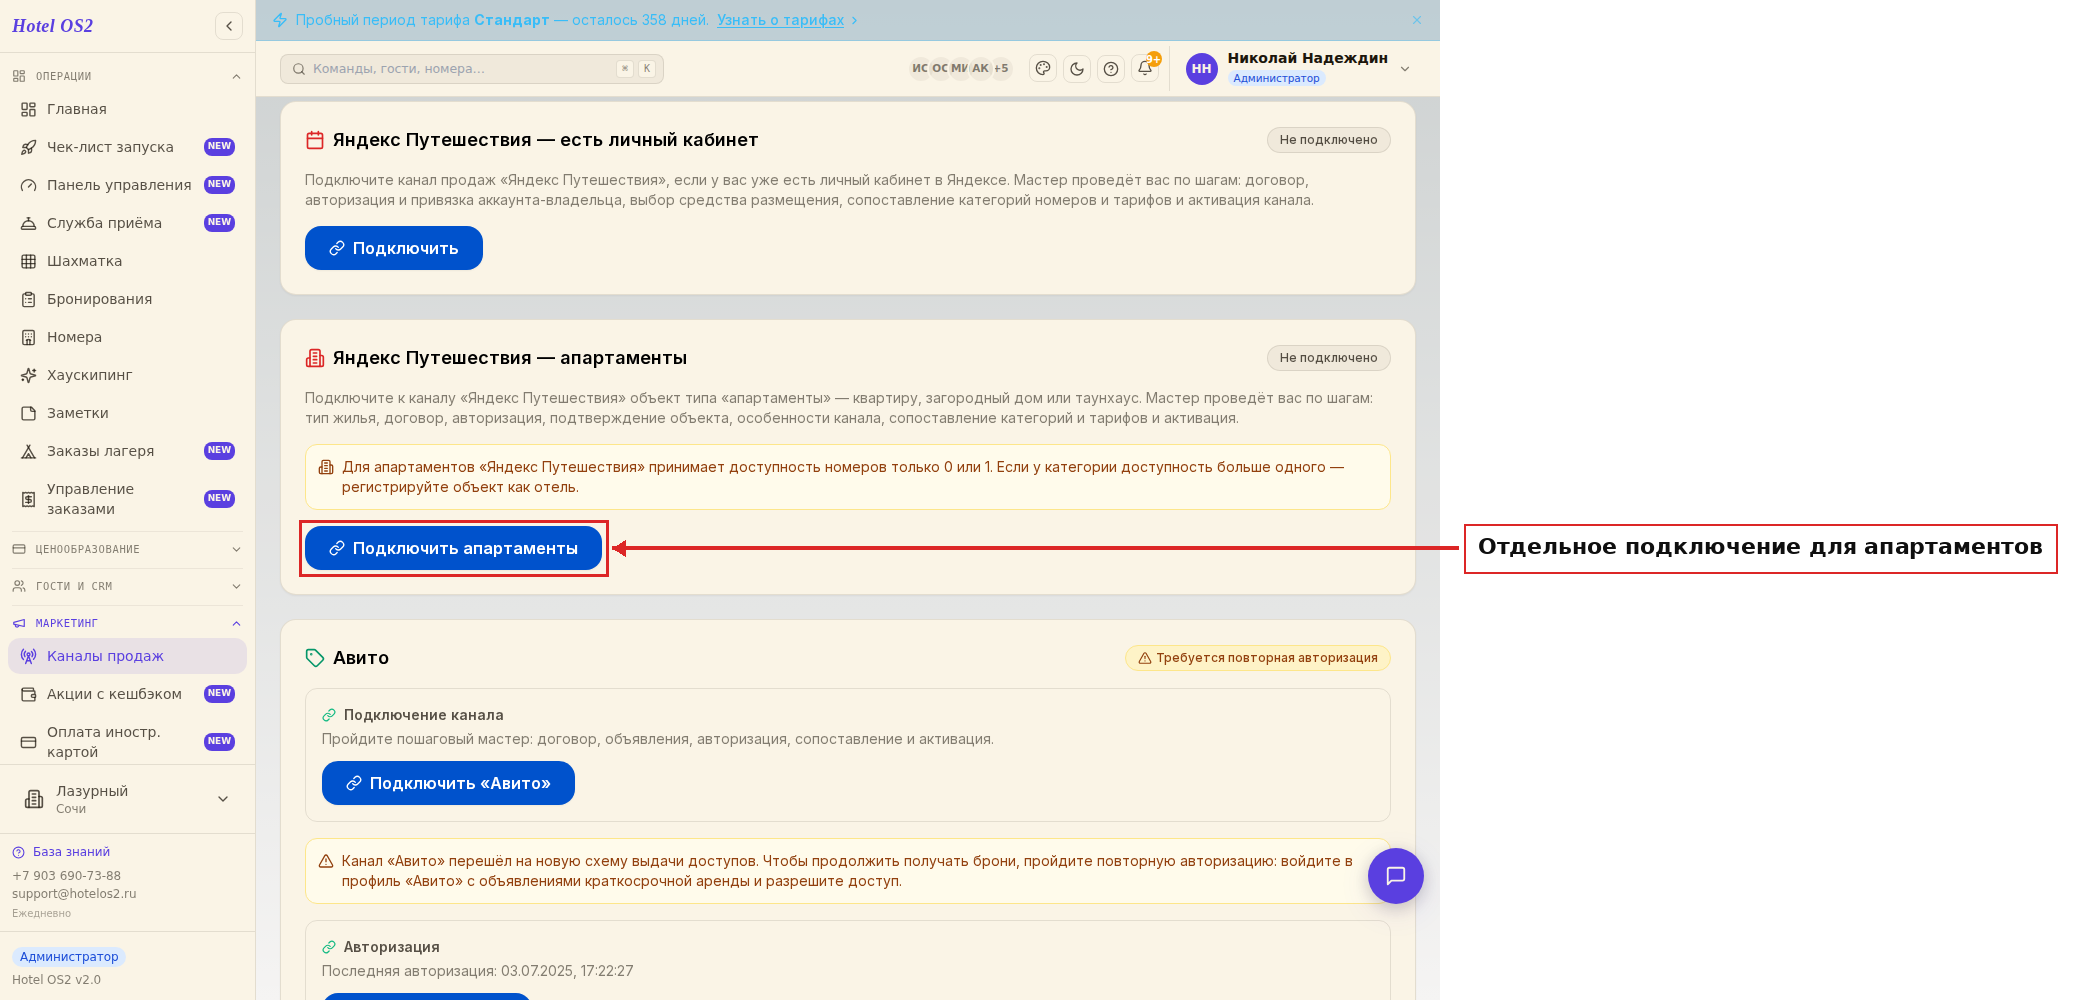Click the Подключить «Авито» button
The image size is (2081, 1000).
pyautogui.click(x=448, y=783)
